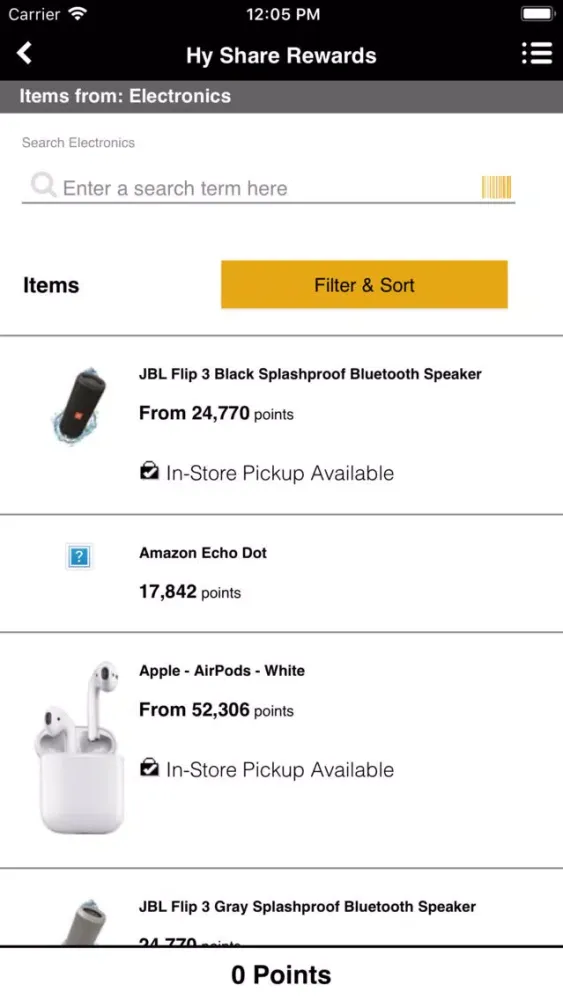The image size is (563, 1000).
Task: Tap the back arrow icon
Action: pos(24,54)
